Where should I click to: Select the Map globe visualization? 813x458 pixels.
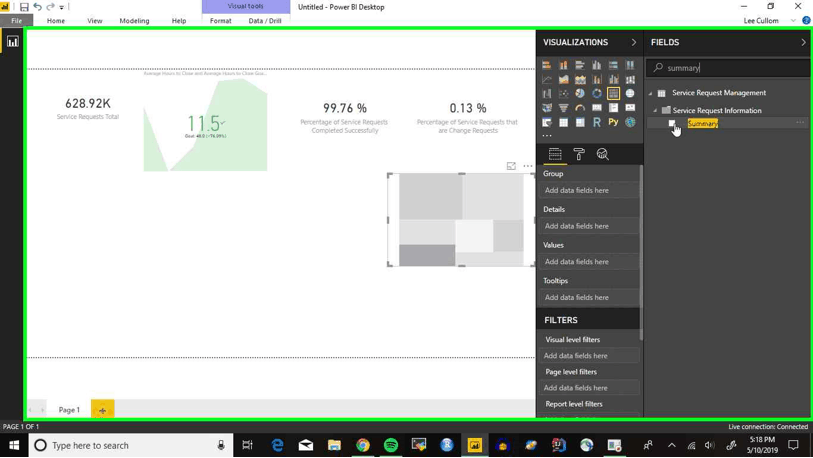coord(630,94)
